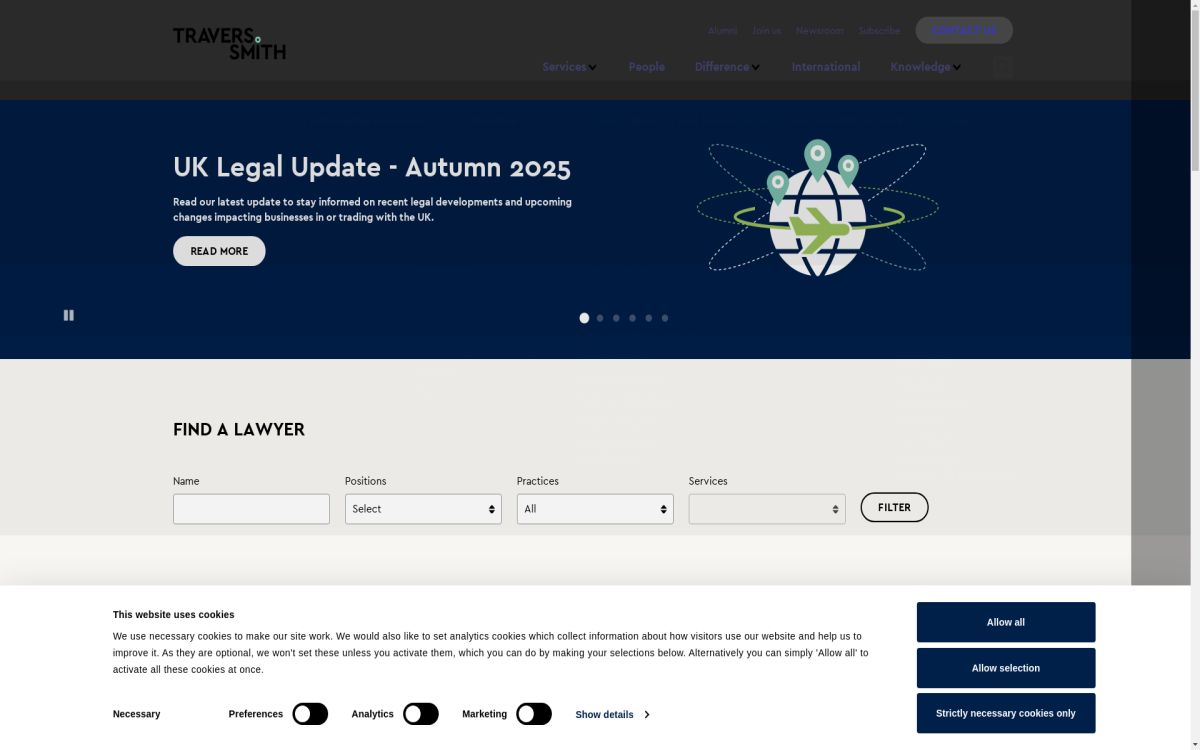
Task: Click the Show details chevron arrow
Action: (647, 715)
